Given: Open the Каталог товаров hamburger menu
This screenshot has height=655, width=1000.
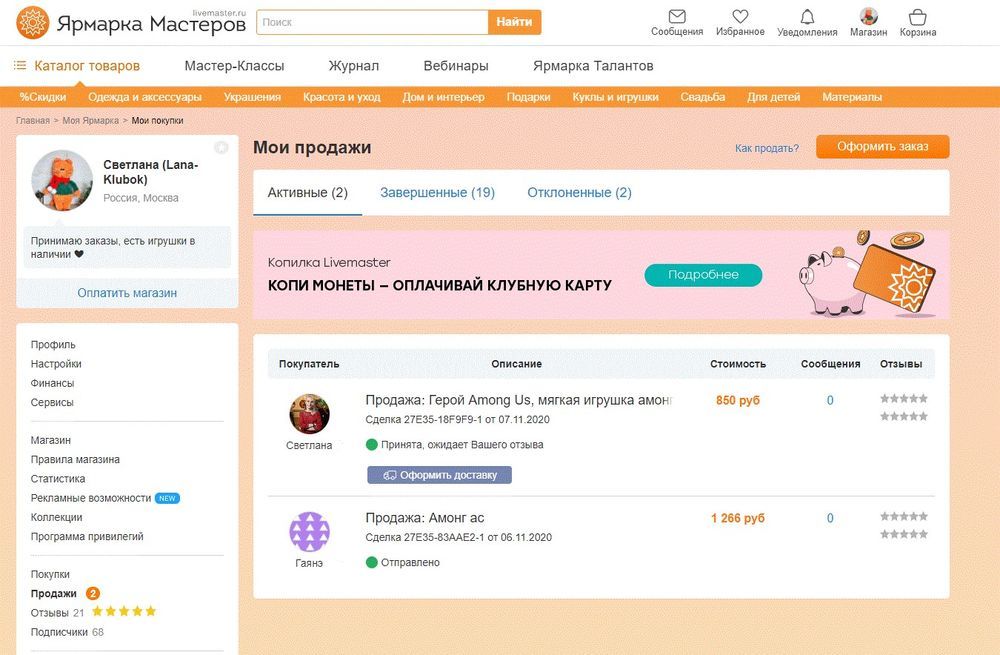Looking at the screenshot, I should tap(20, 66).
